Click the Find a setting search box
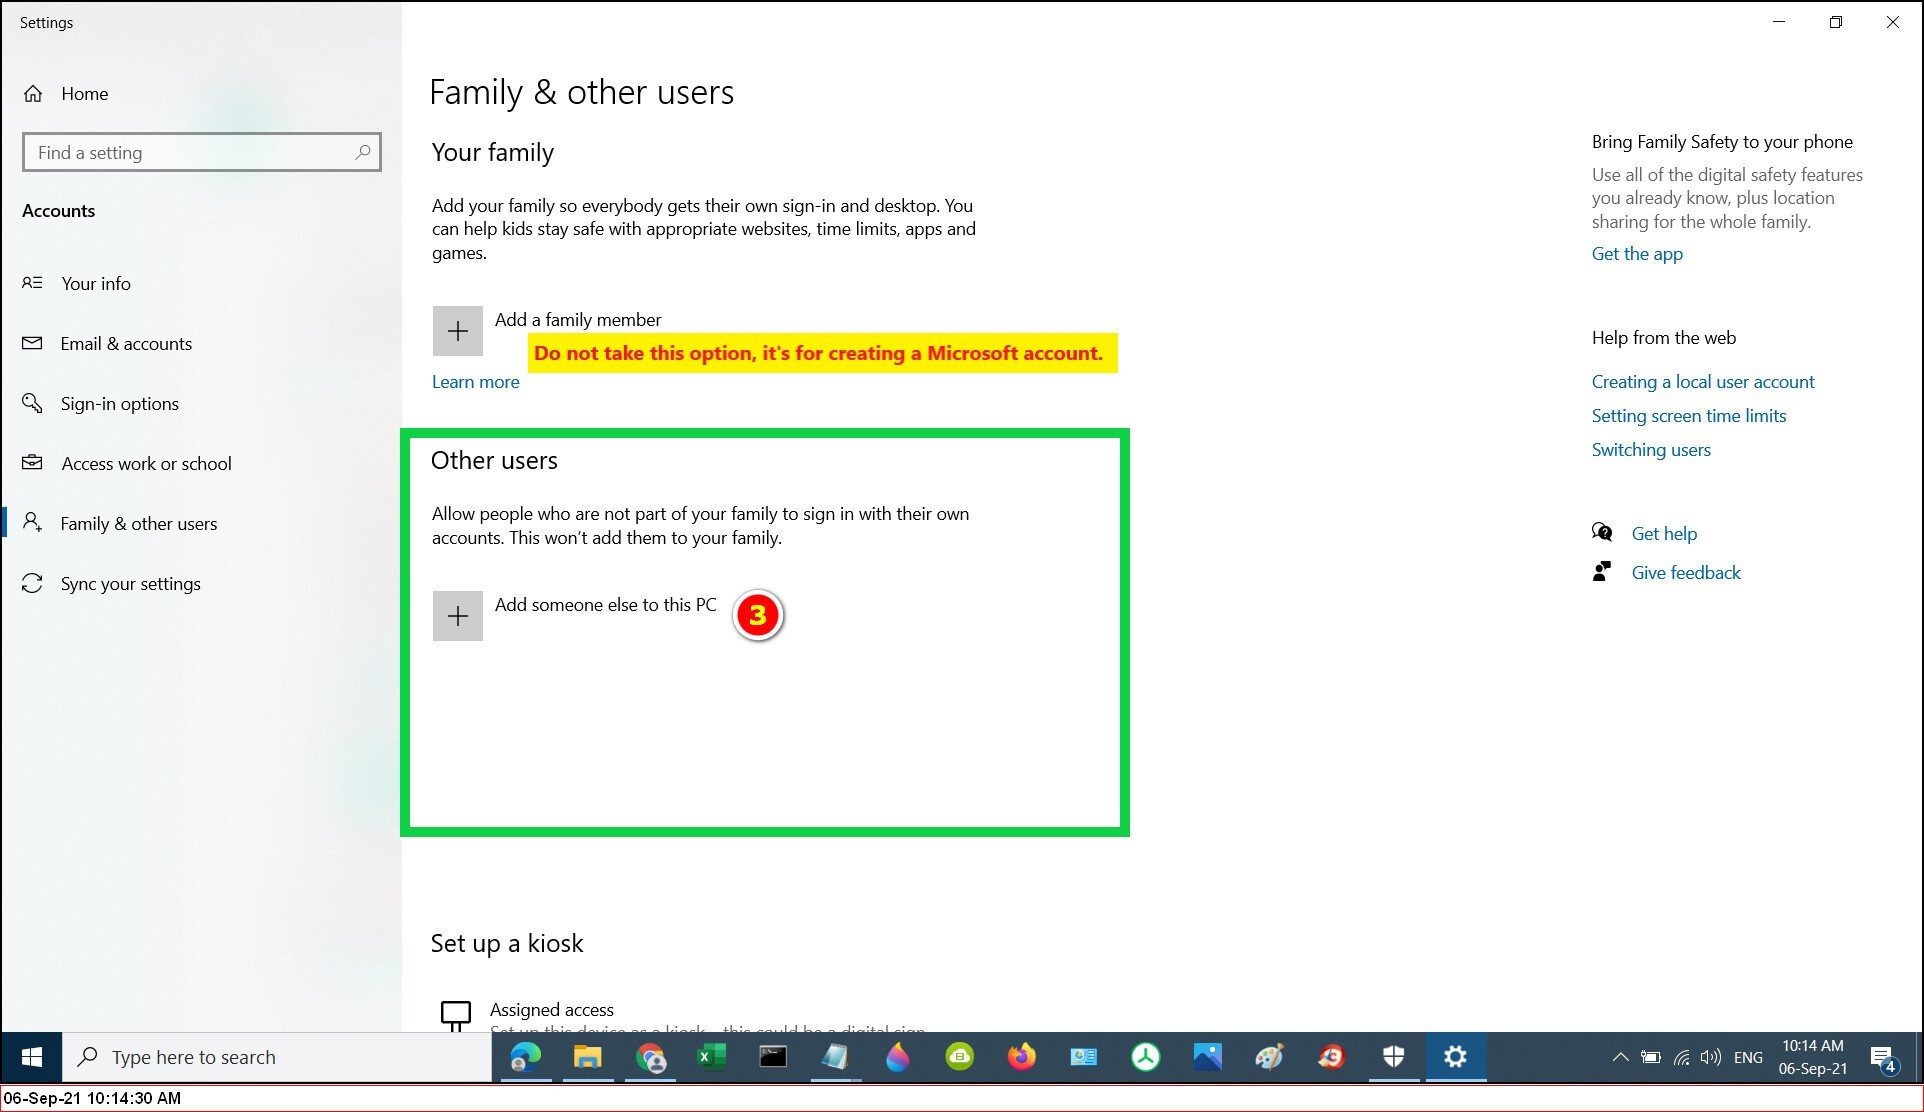This screenshot has width=1924, height=1112. pos(190,153)
